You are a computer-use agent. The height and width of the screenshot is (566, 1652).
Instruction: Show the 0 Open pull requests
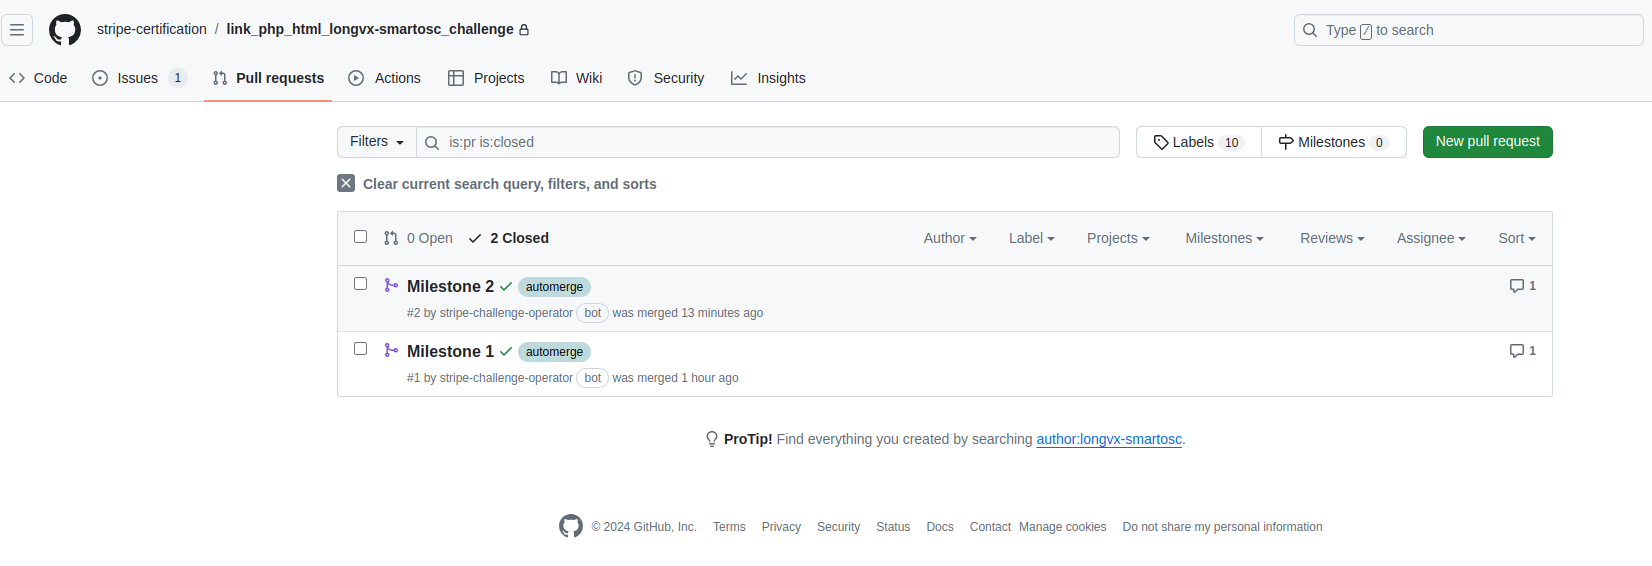click(418, 238)
